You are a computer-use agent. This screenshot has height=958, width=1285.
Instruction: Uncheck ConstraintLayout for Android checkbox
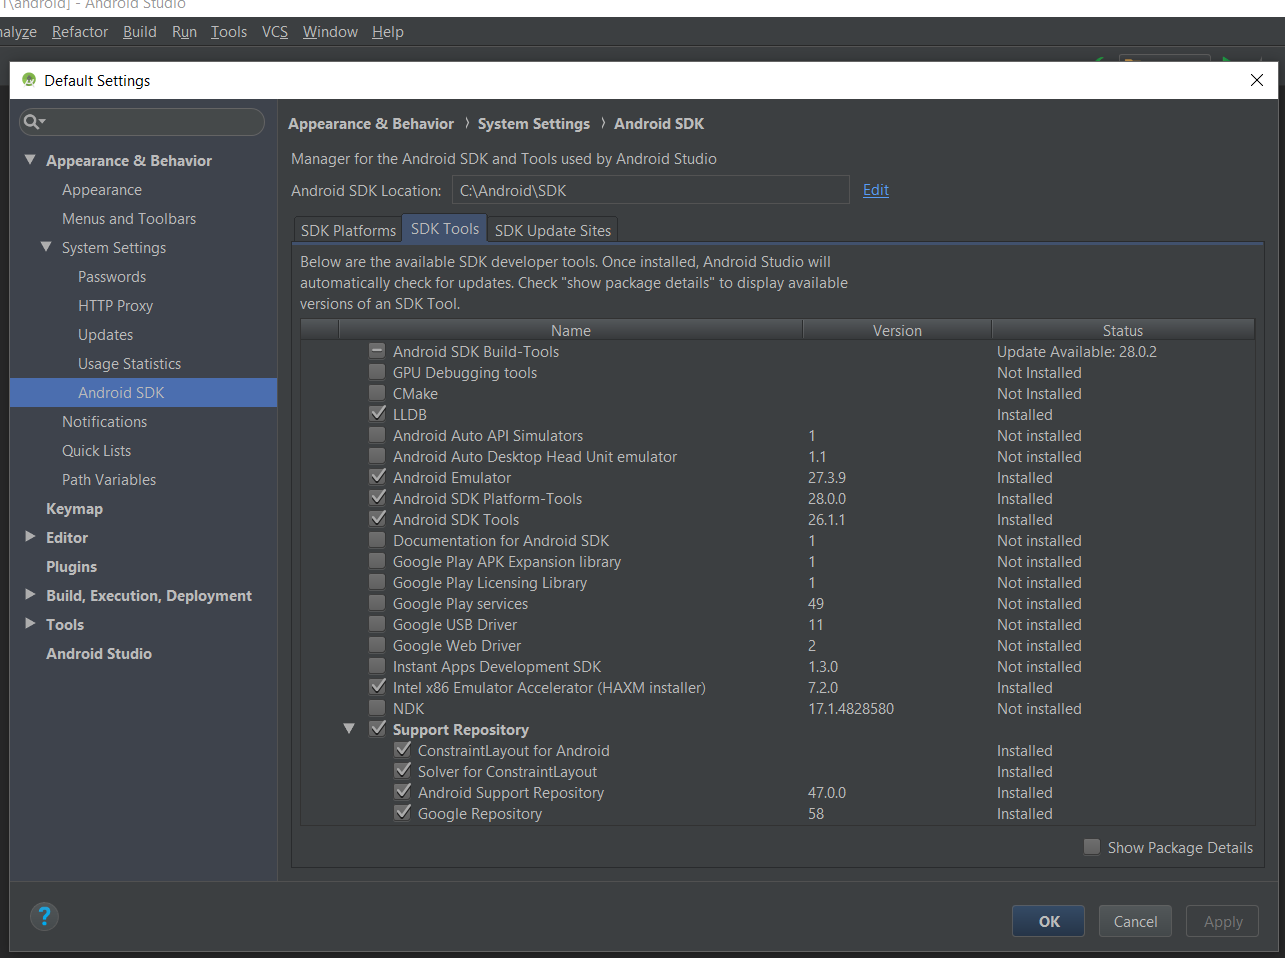(x=402, y=750)
